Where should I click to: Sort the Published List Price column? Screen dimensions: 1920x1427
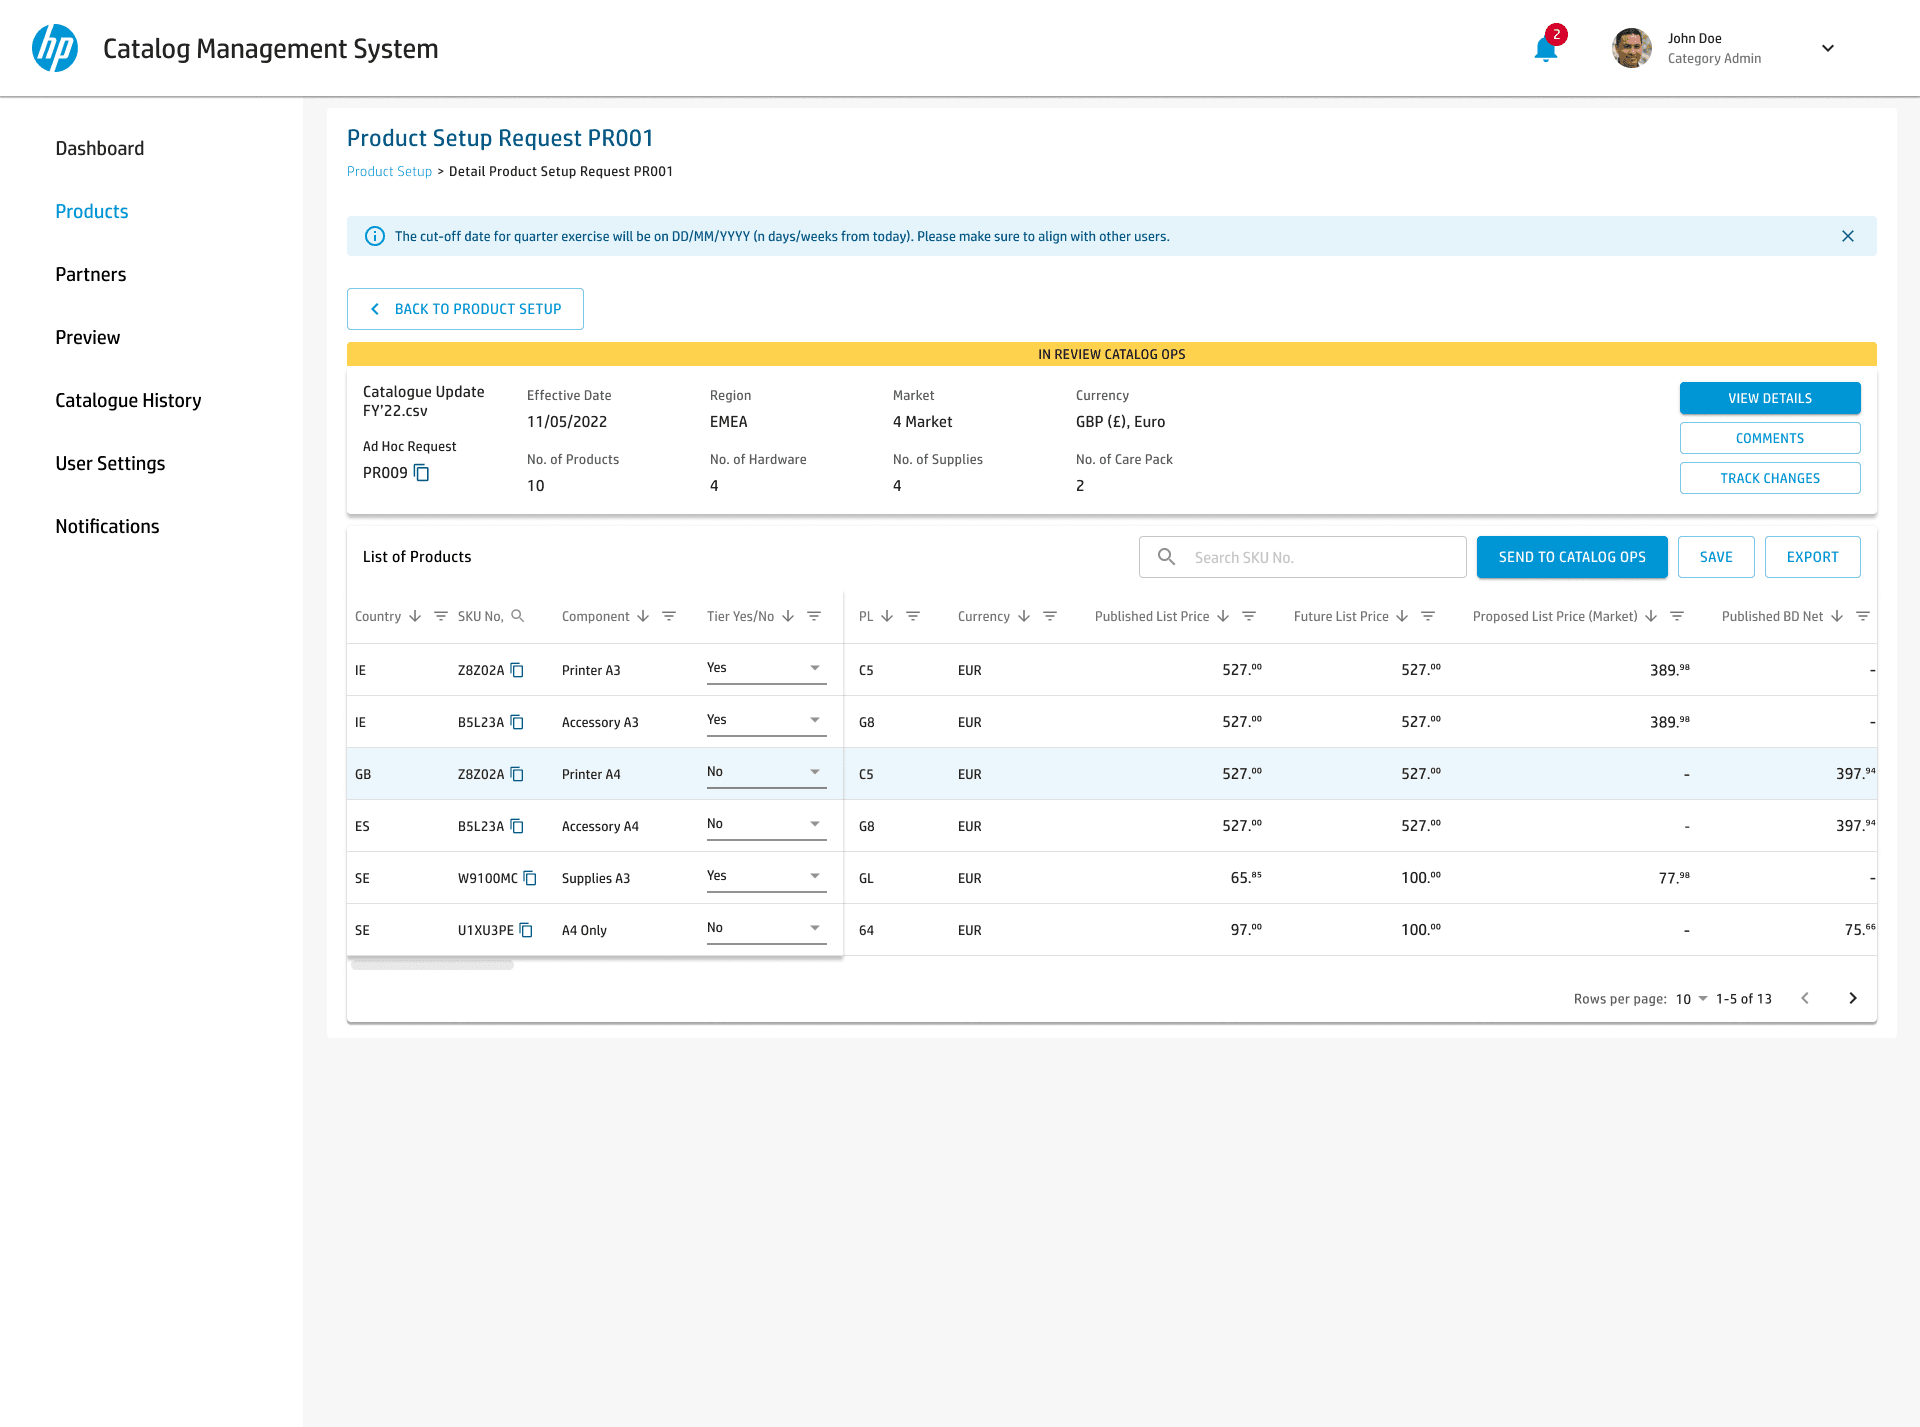click(x=1223, y=616)
